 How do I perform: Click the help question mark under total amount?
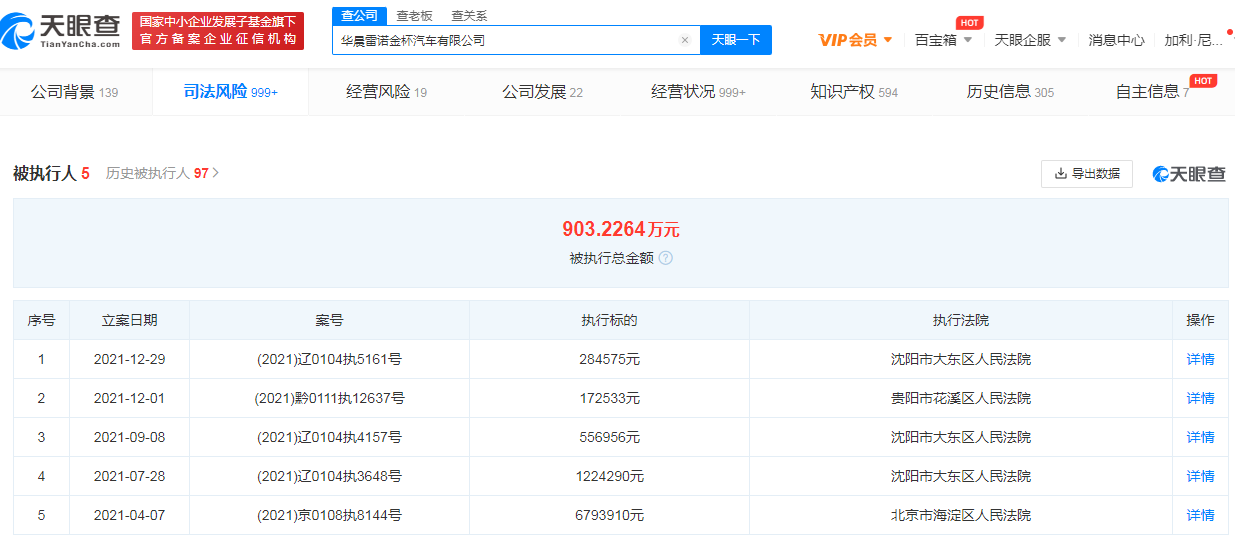(666, 258)
